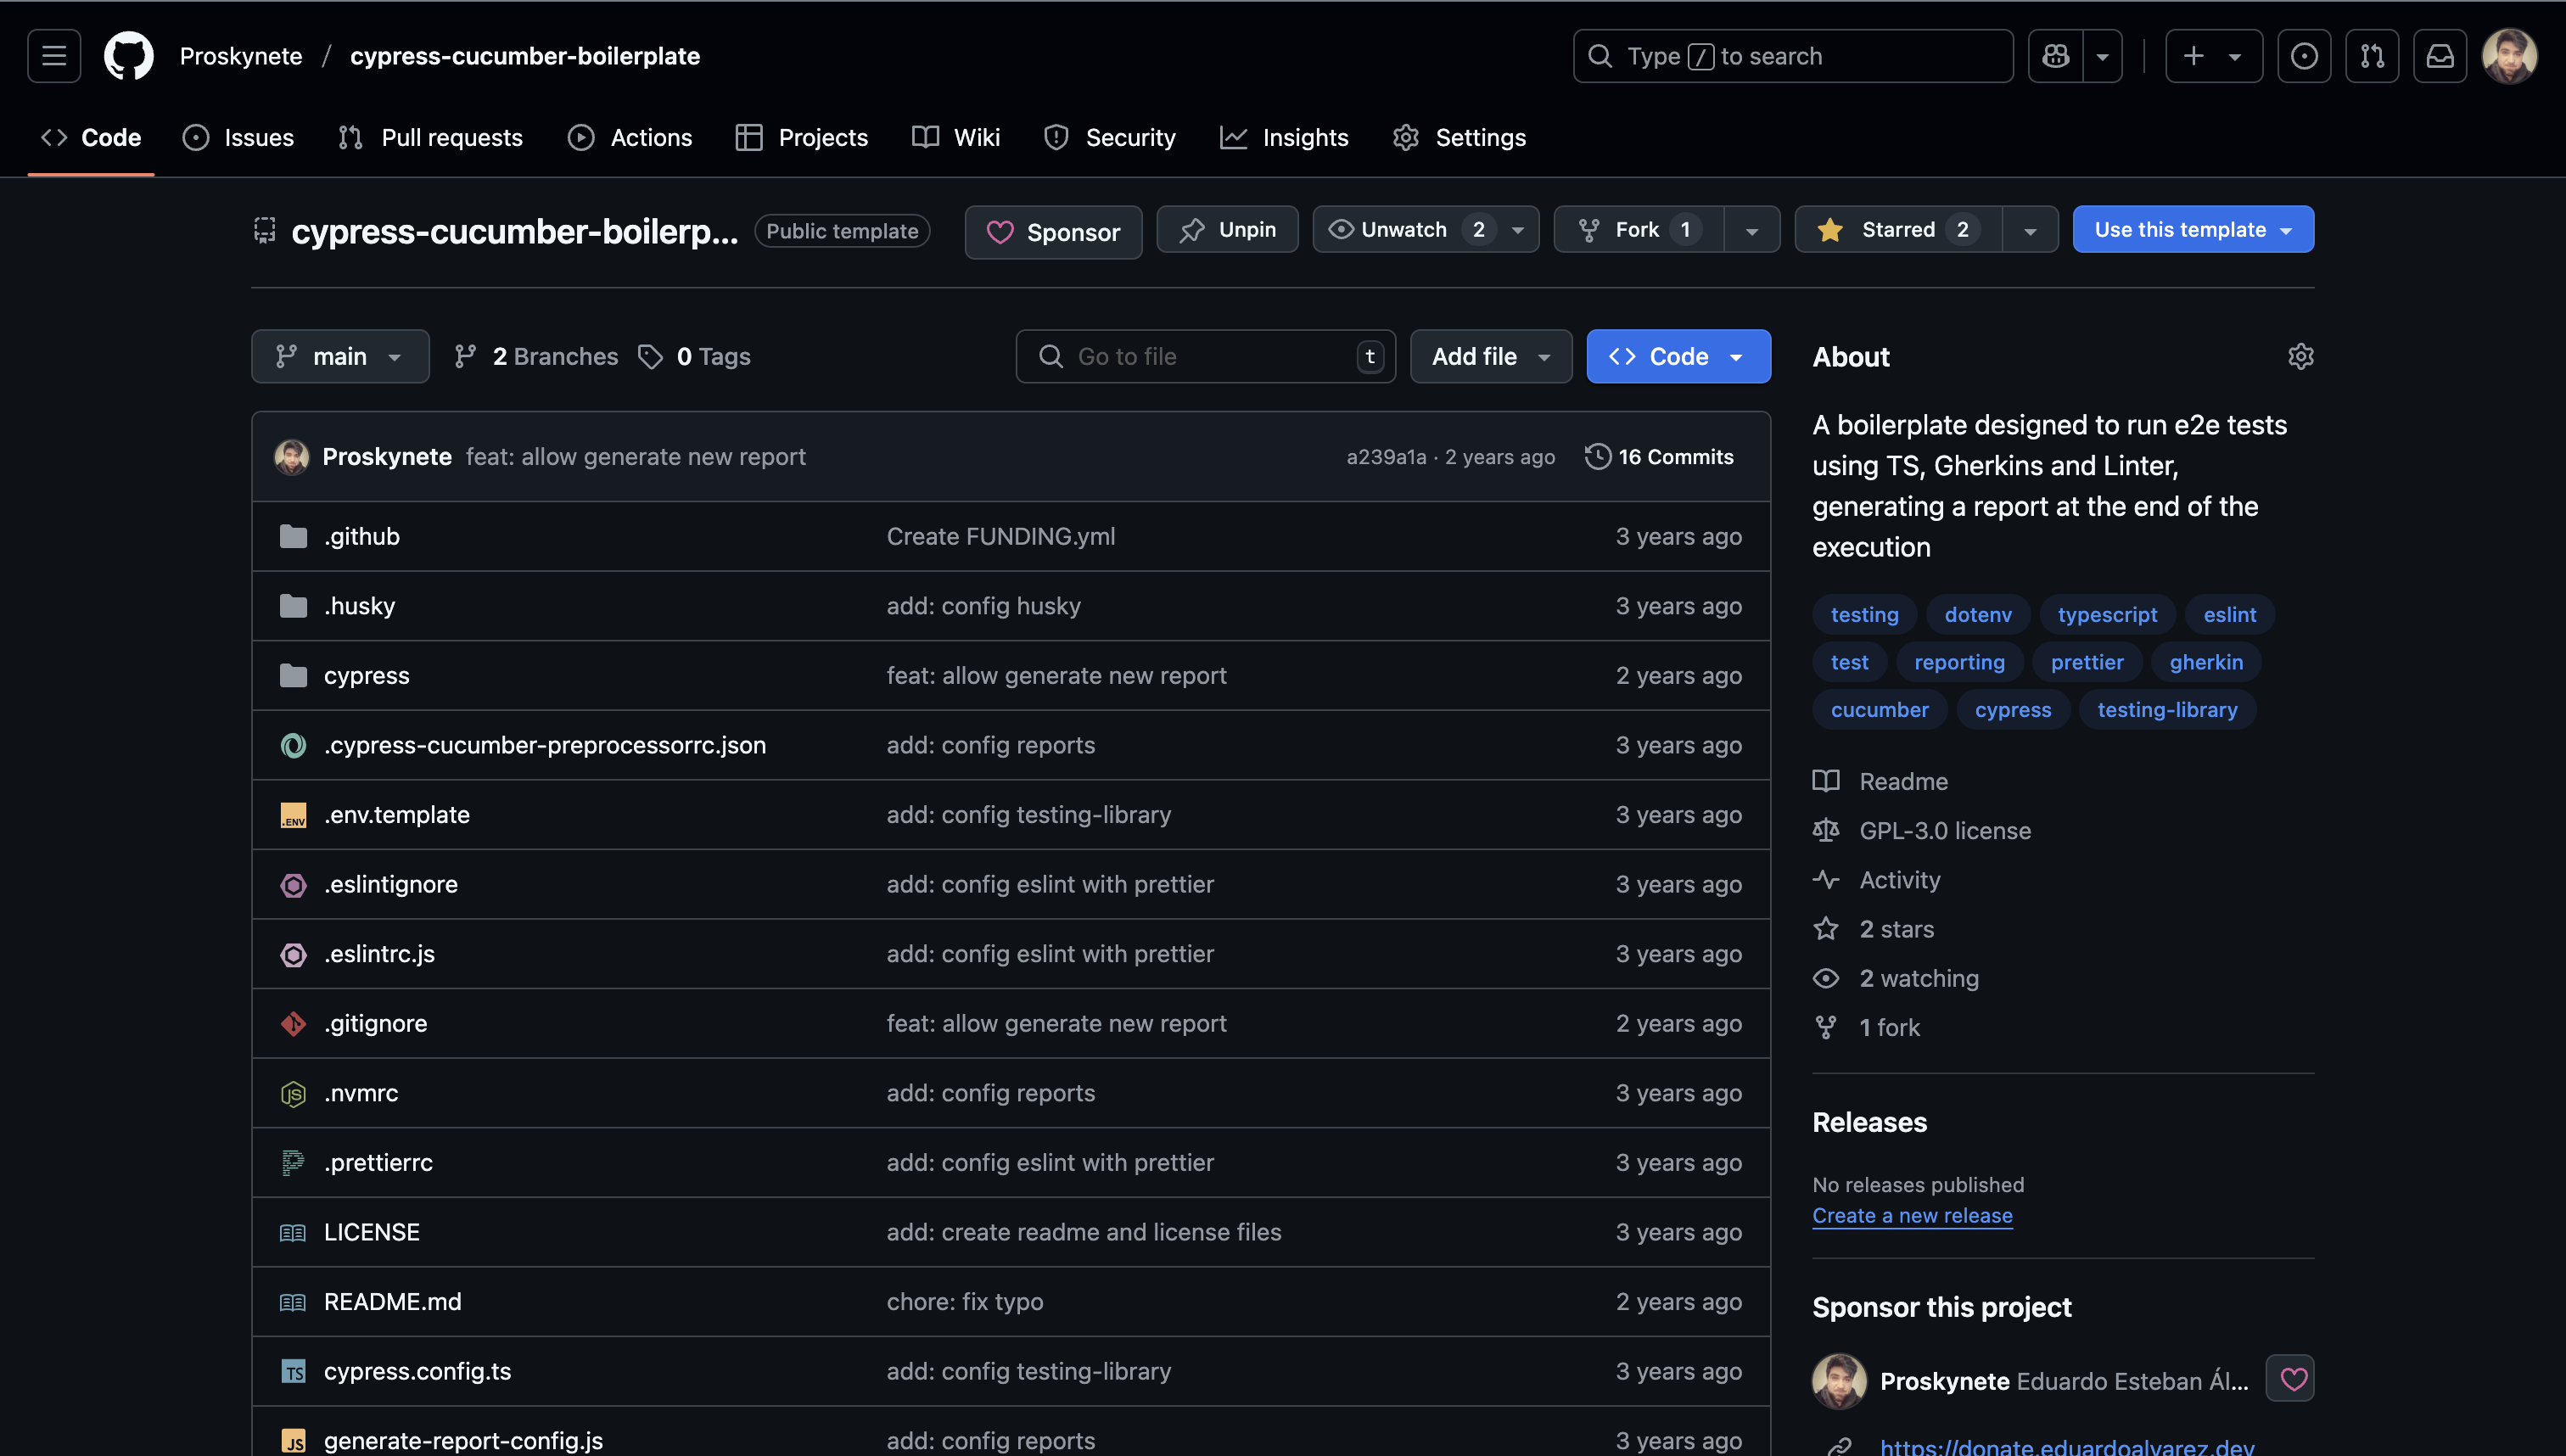This screenshot has width=2566, height=1456.
Task: Click the Sponsor button
Action: 1053,232
